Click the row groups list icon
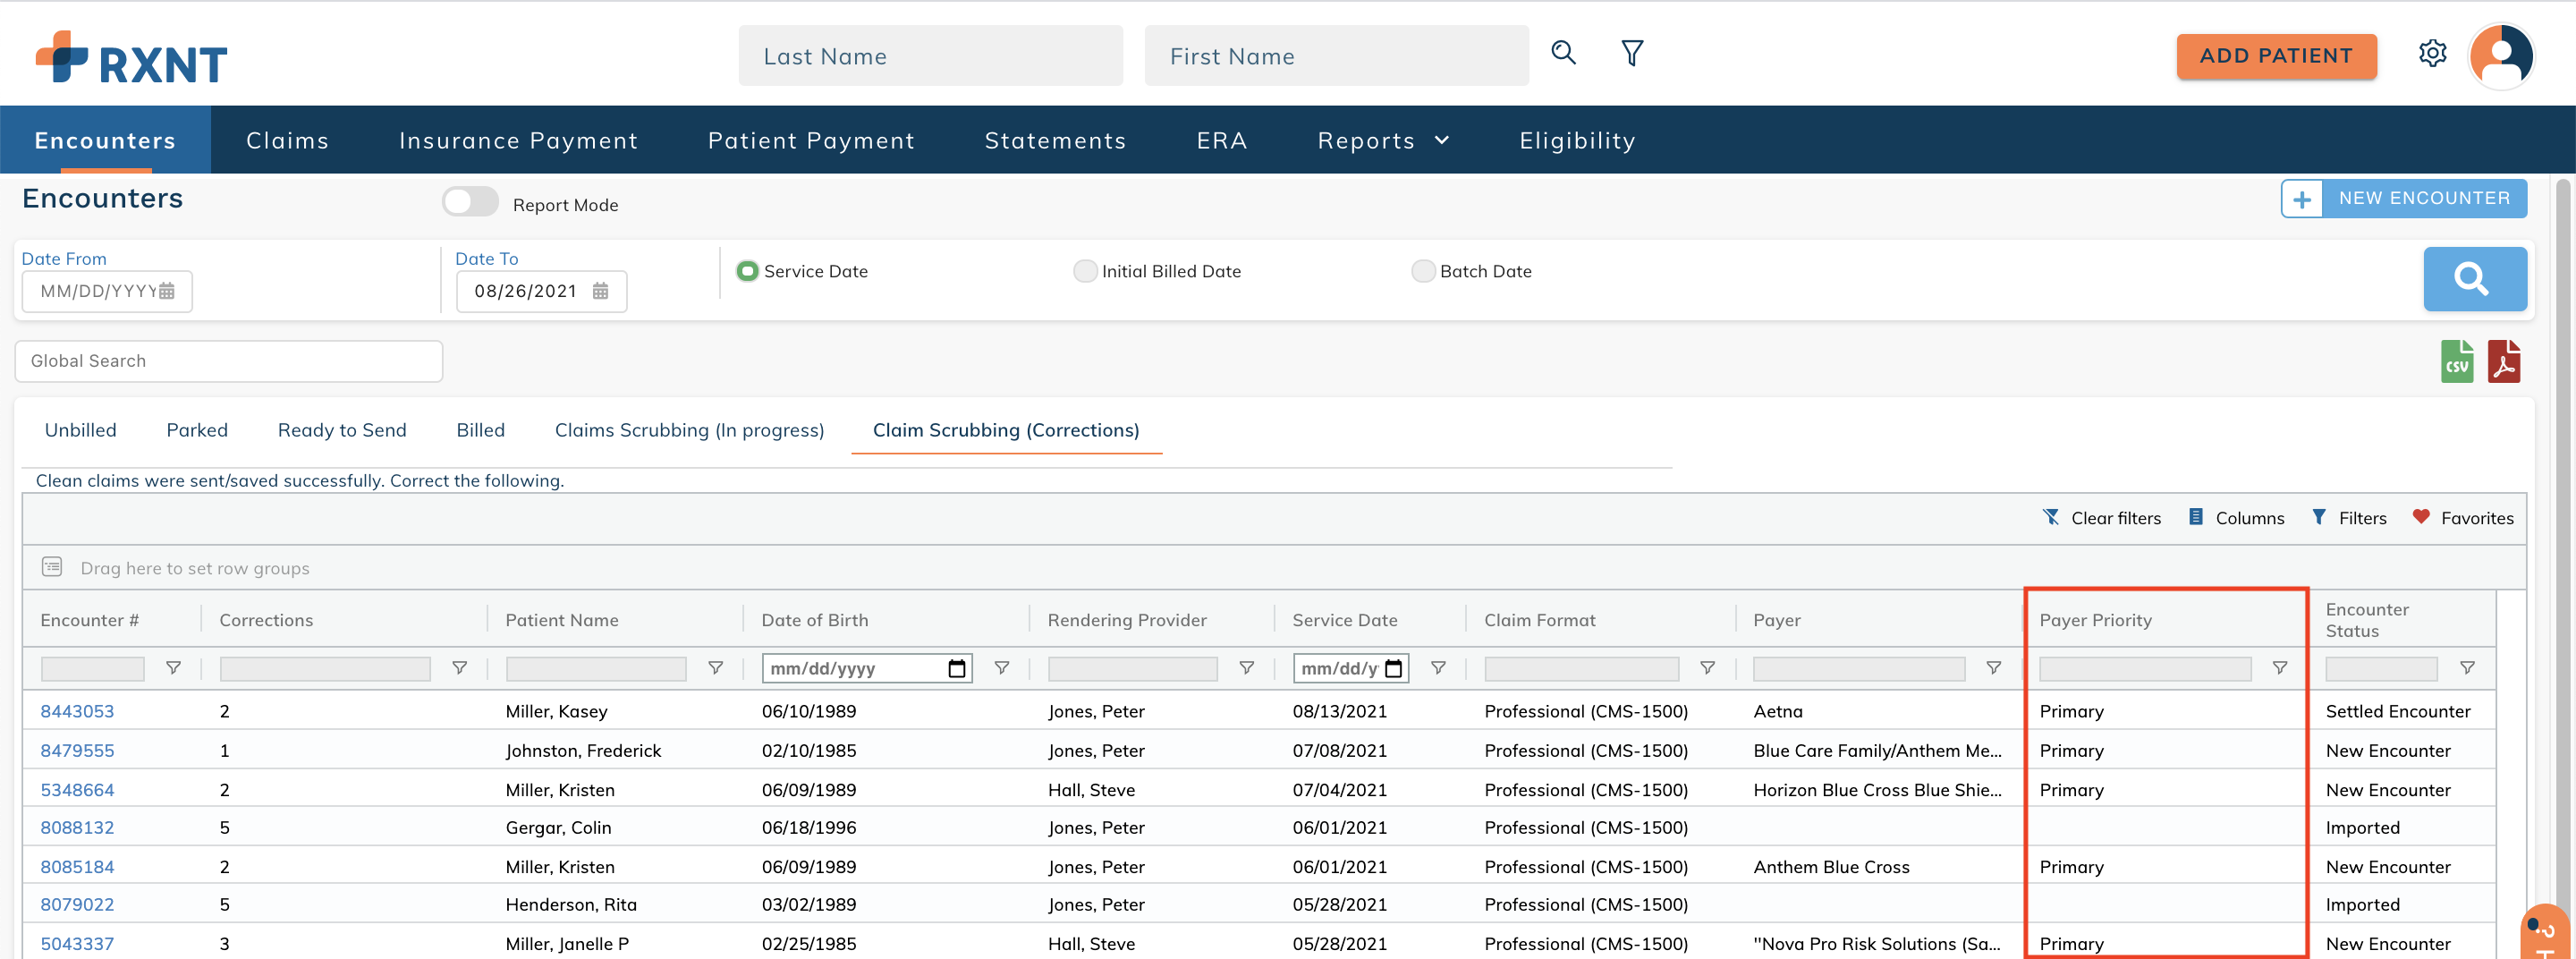 click(x=52, y=567)
